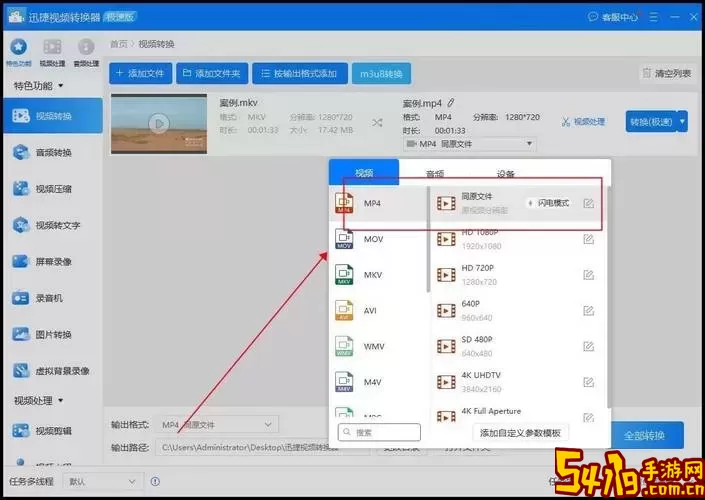The height and width of the screenshot is (500, 705).
Task: Toggle 闪电模式 option
Action: coord(549,203)
